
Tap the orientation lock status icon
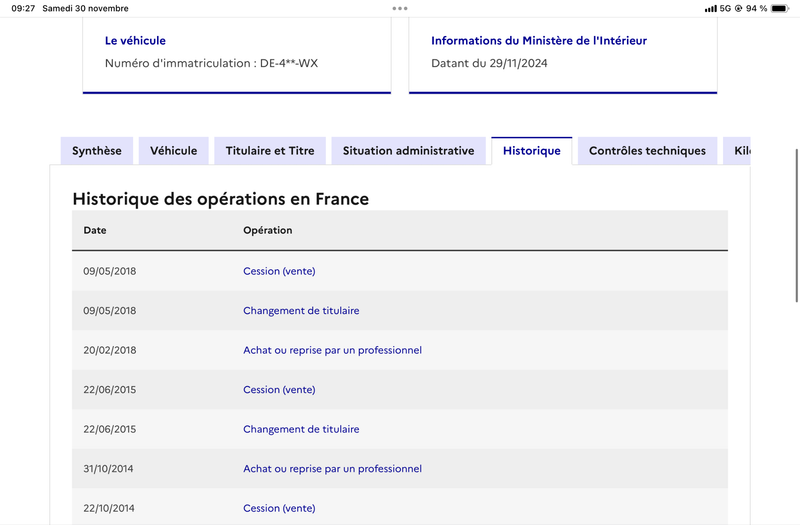pyautogui.click(x=738, y=9)
